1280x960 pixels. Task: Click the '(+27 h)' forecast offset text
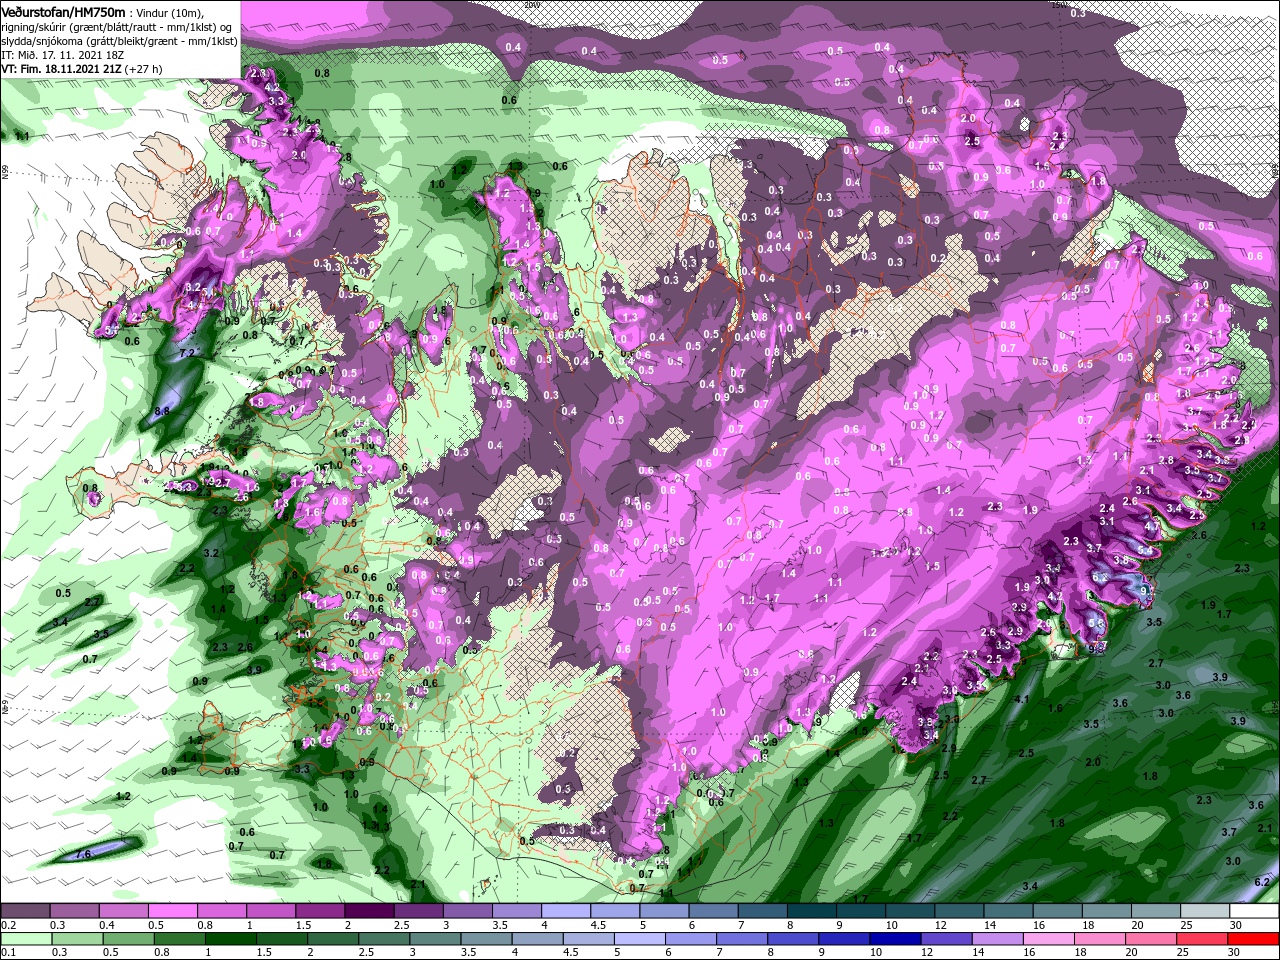coord(144,69)
